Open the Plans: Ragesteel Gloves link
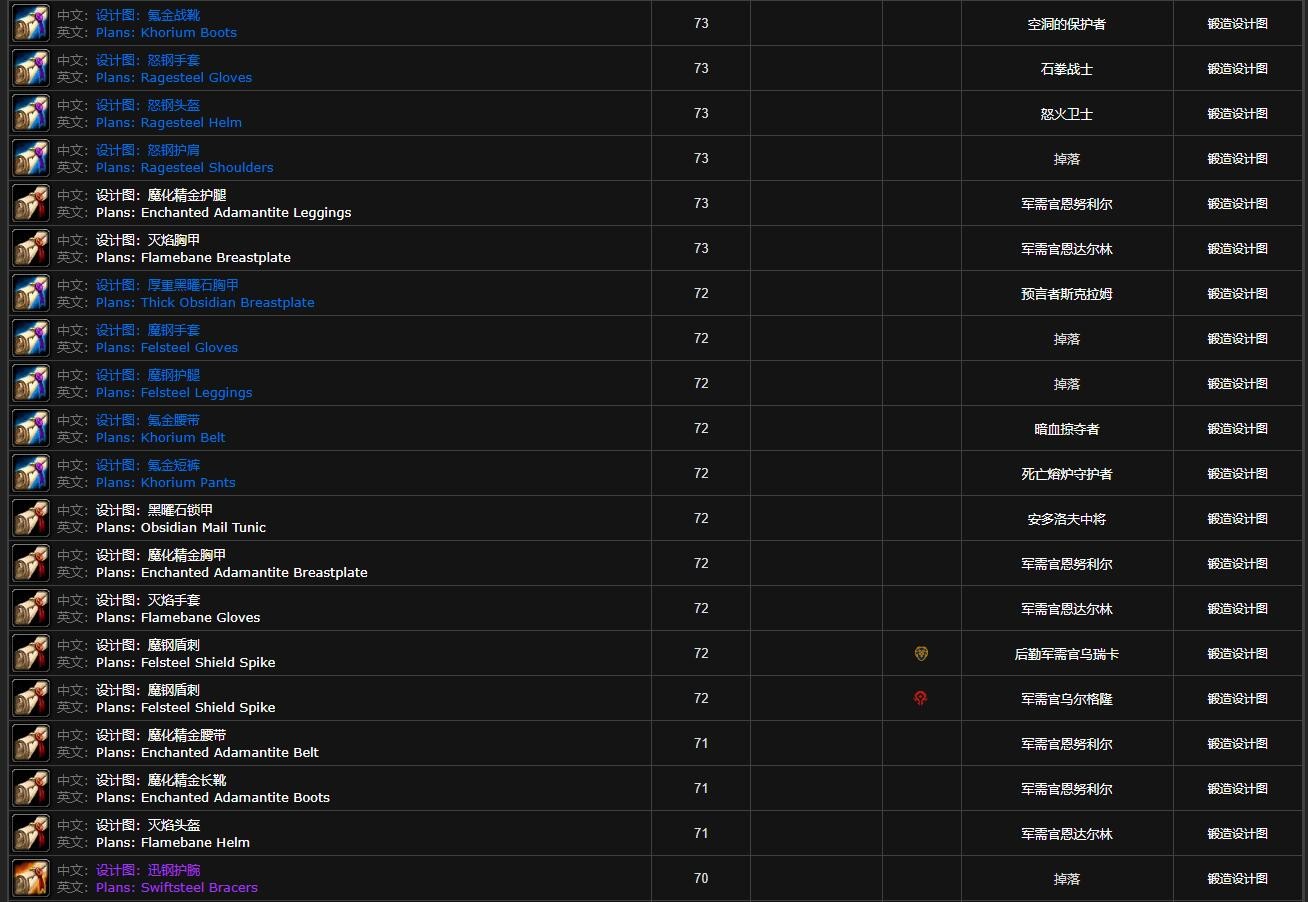Viewport: 1308px width, 902px height. 173,78
